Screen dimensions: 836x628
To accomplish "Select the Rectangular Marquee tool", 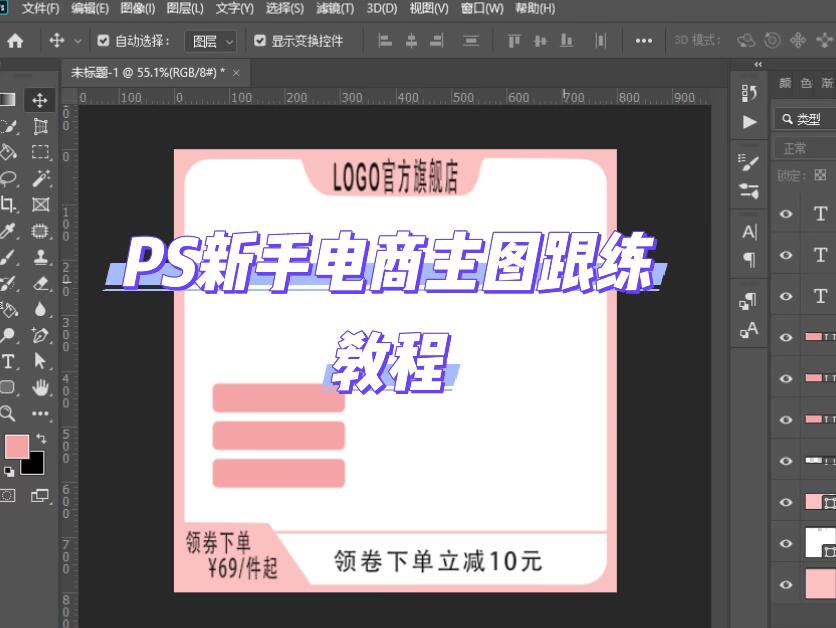I will pos(41,152).
